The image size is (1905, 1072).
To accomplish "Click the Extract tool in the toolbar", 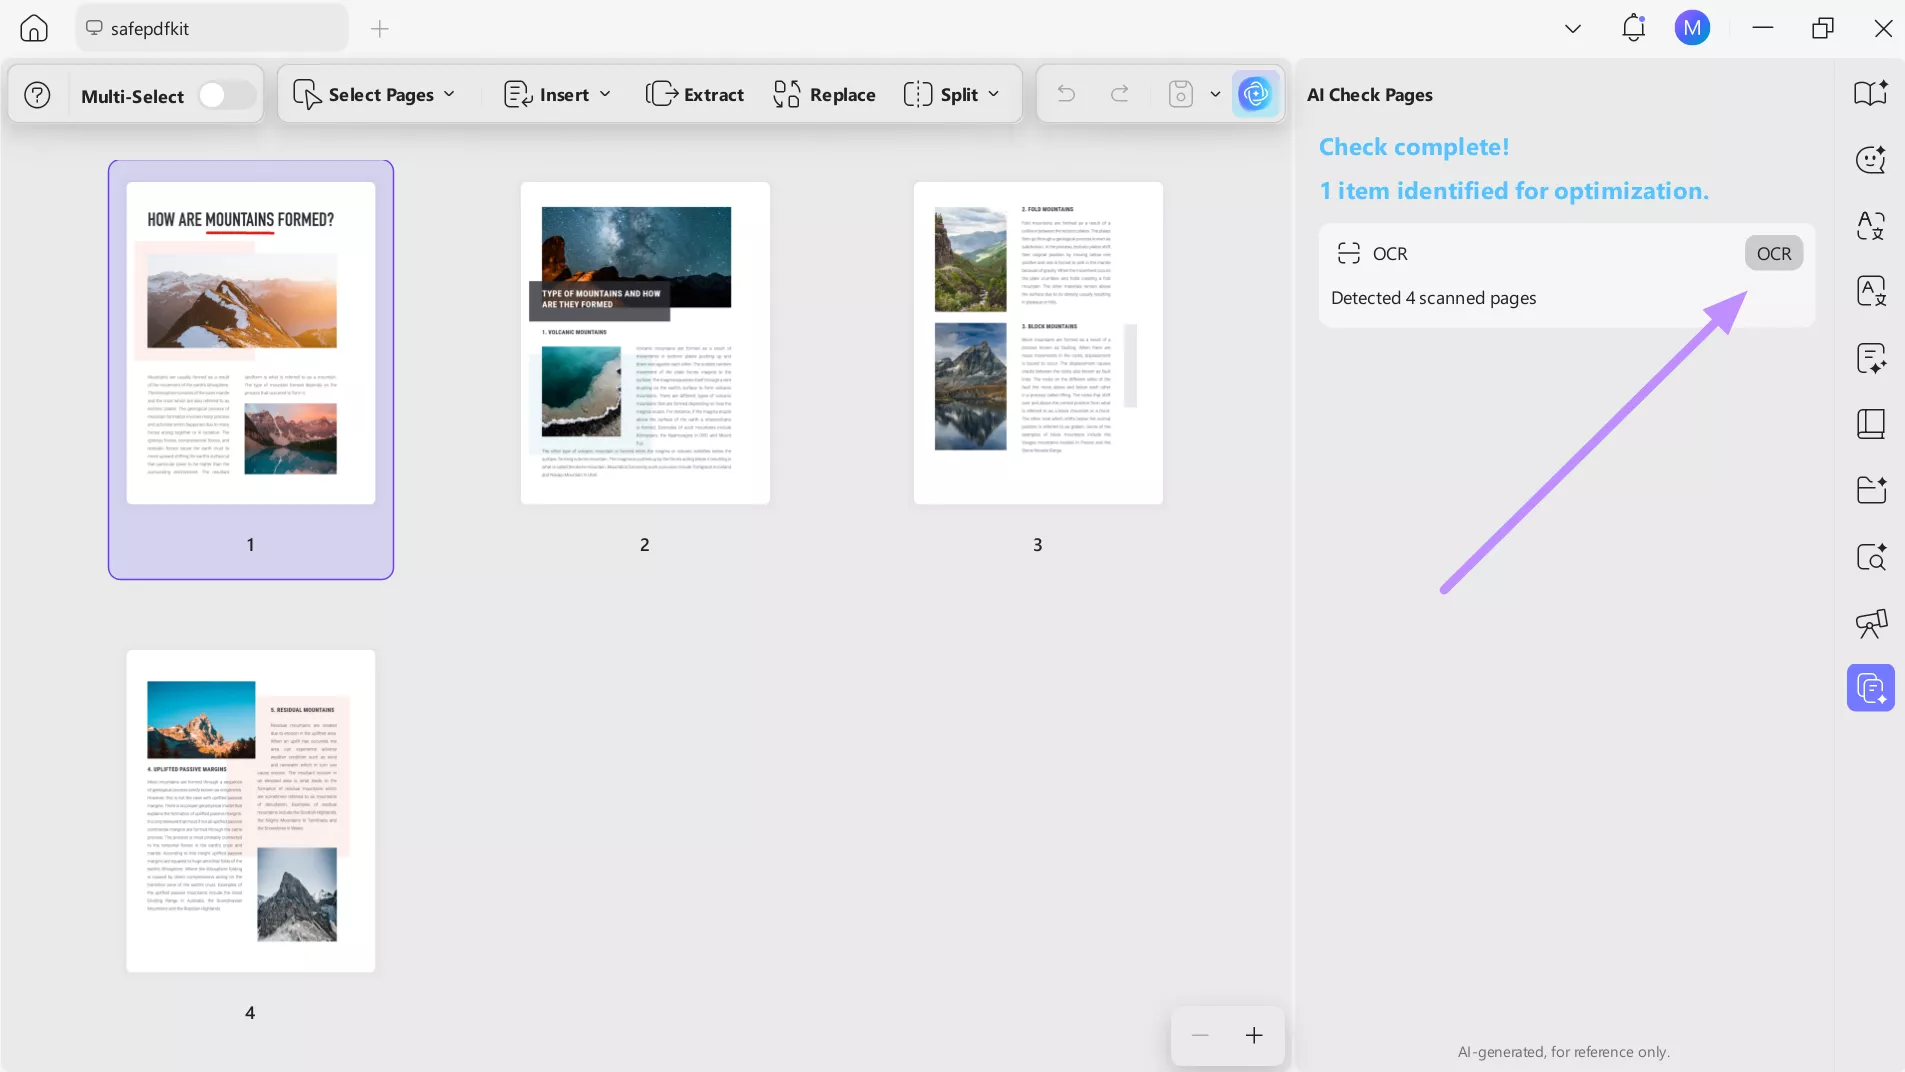I will pyautogui.click(x=696, y=94).
